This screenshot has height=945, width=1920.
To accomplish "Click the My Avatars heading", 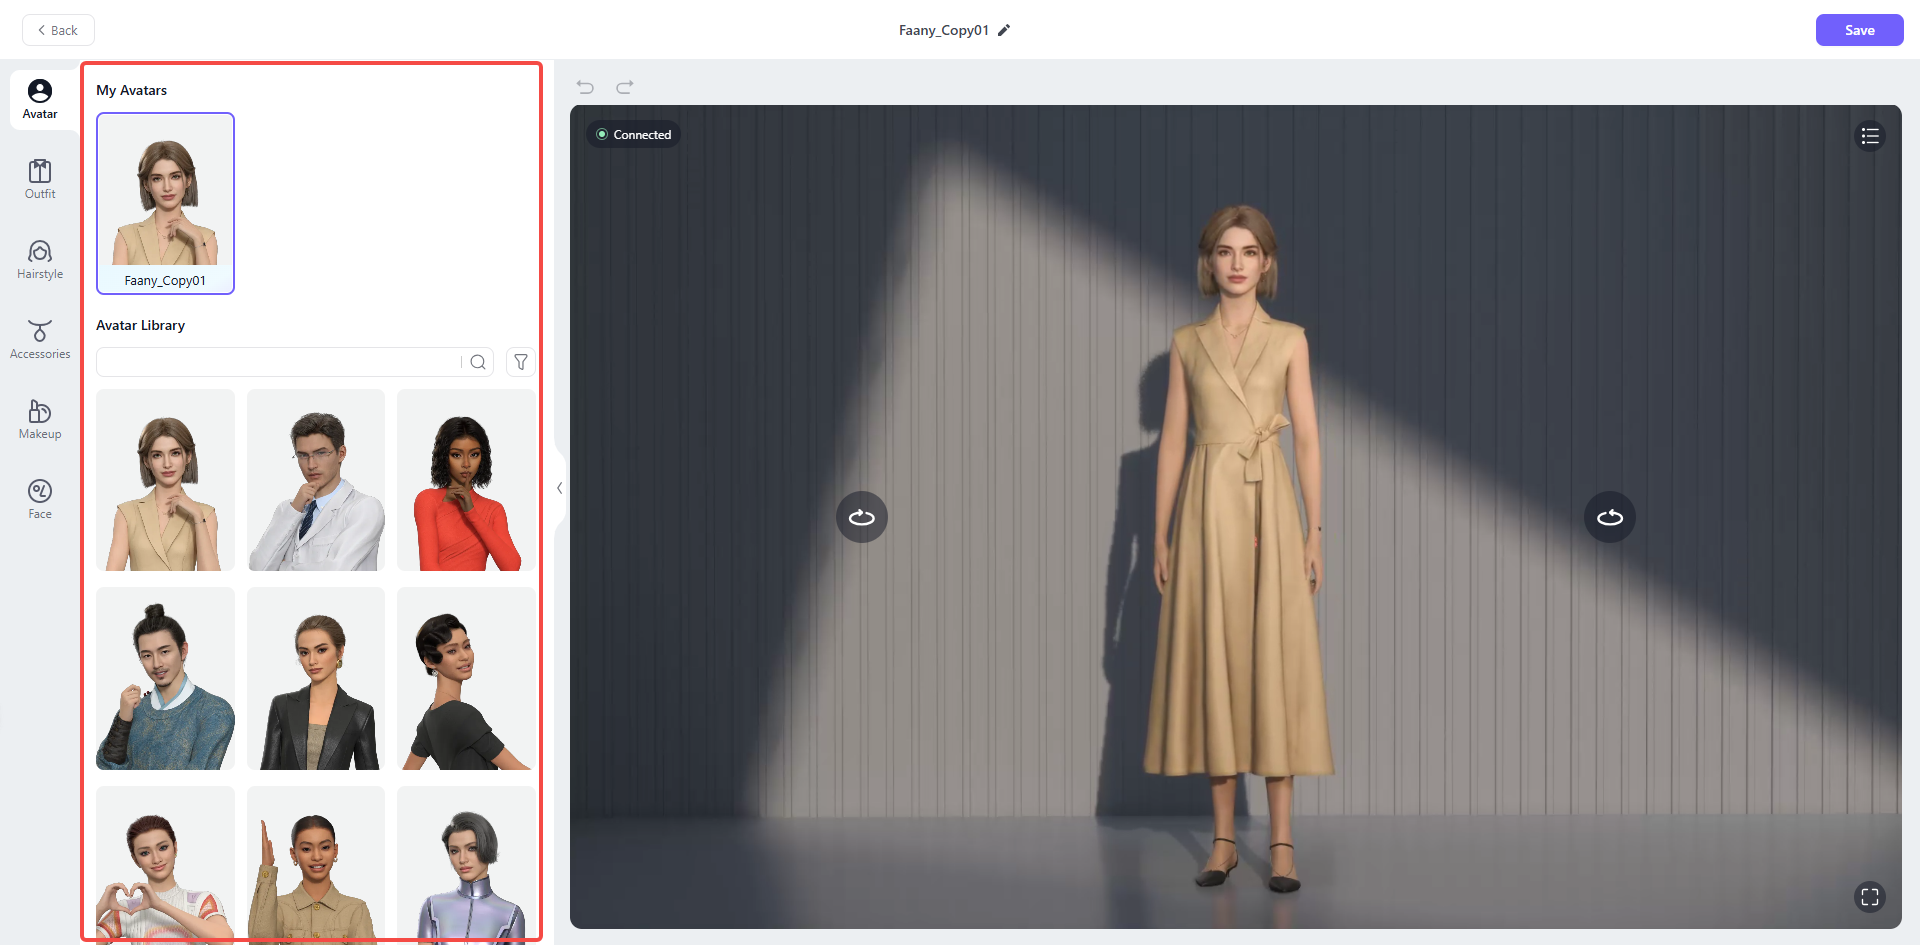I will click(x=131, y=90).
